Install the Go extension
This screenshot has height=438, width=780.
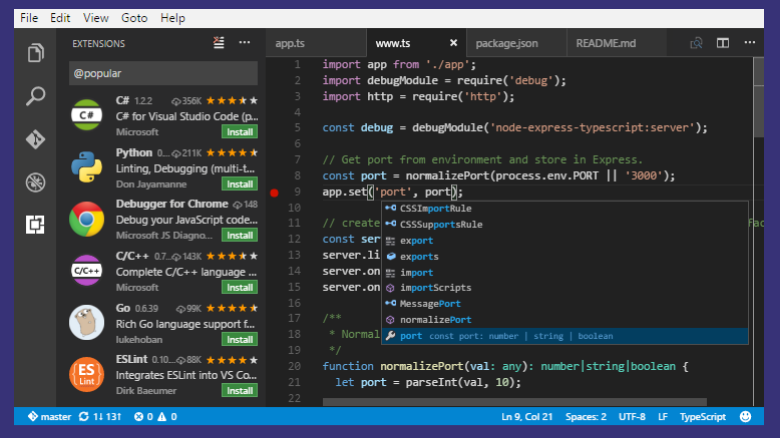[240, 339]
